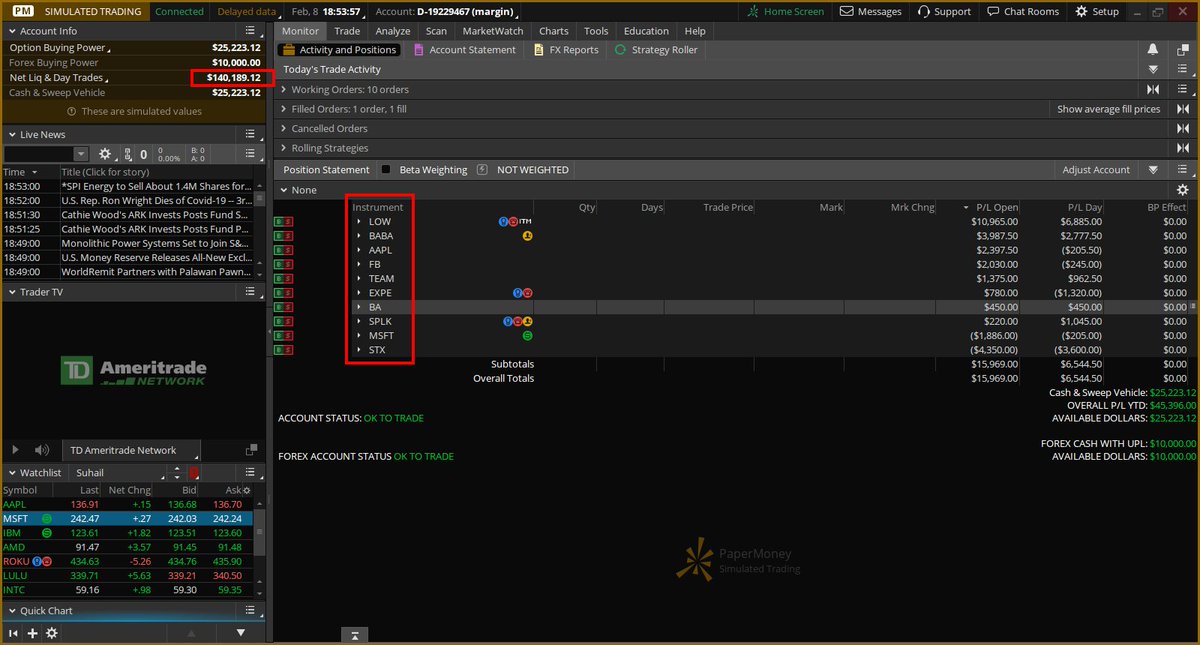The image size is (1200, 645).
Task: Expand Rolling Strategies section
Action: point(284,149)
